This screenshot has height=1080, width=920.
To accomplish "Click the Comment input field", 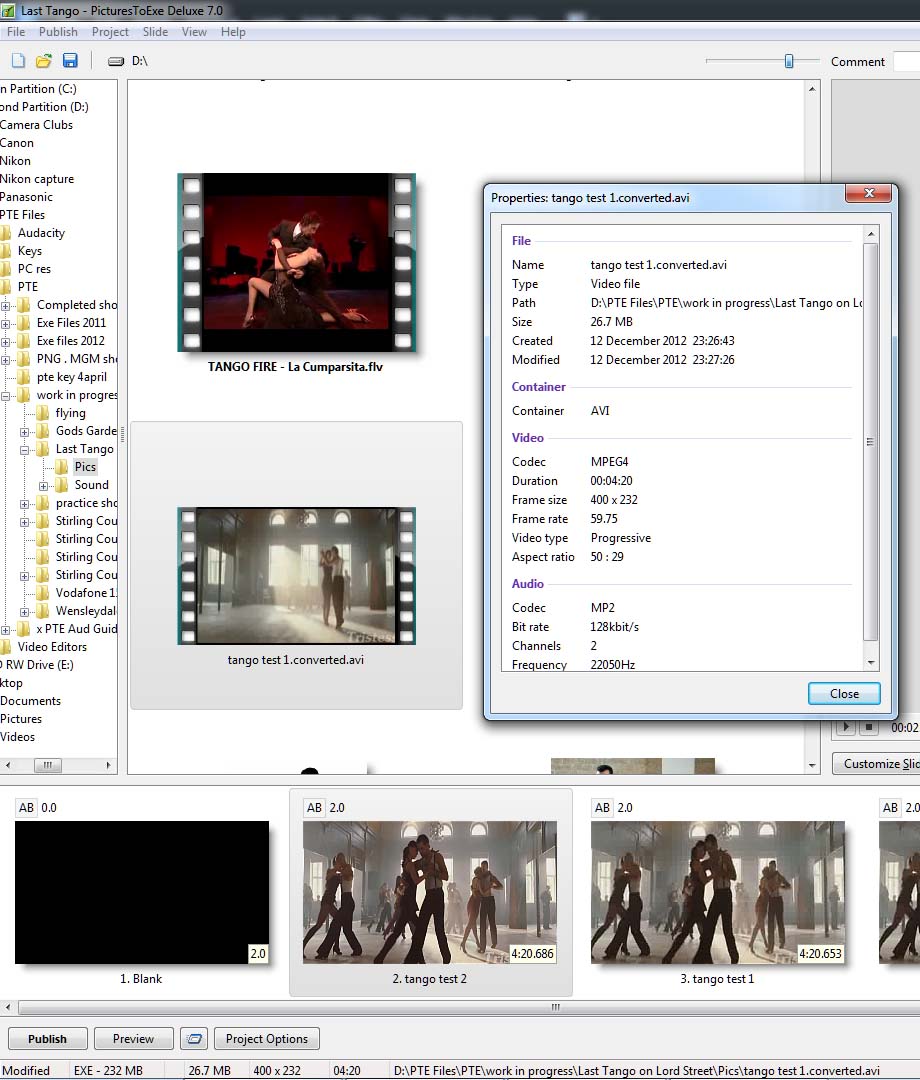I will coord(907,61).
